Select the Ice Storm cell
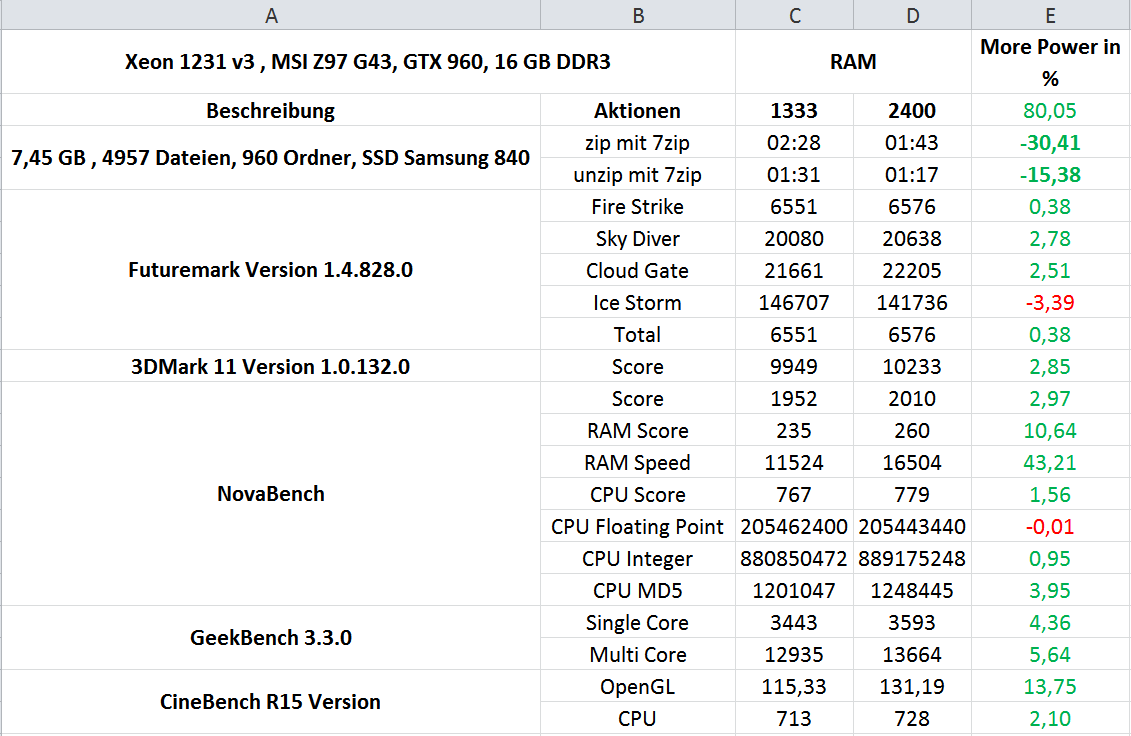 638,302
